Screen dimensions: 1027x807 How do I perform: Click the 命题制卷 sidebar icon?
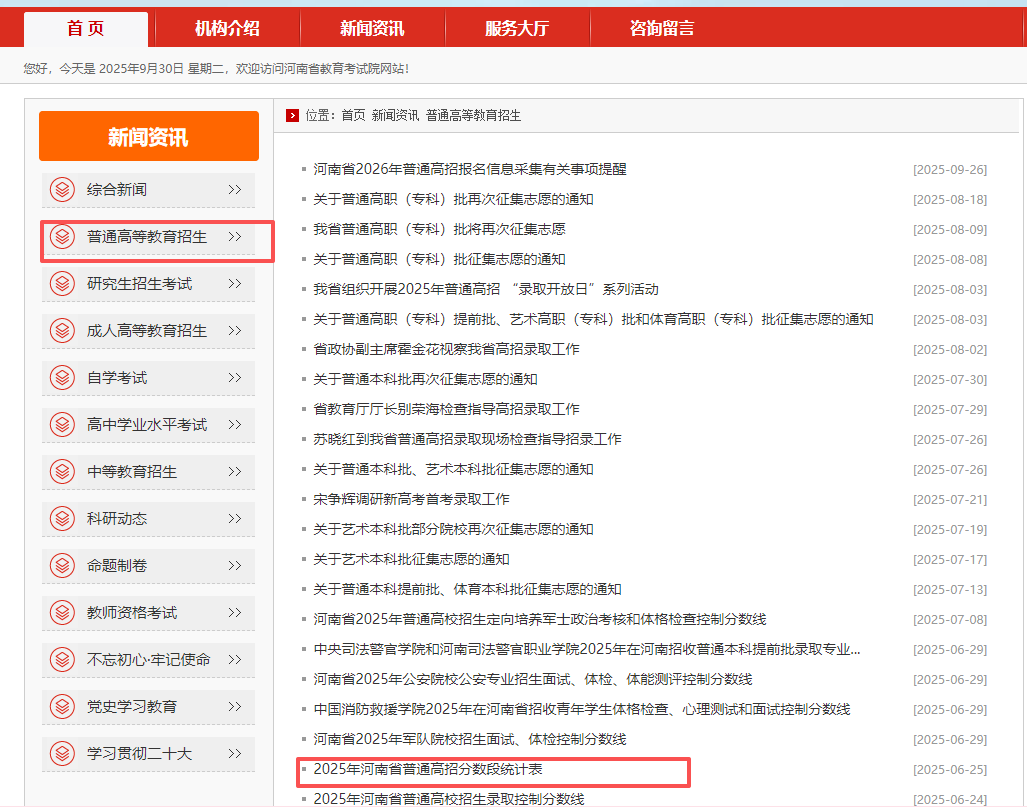tap(62, 565)
